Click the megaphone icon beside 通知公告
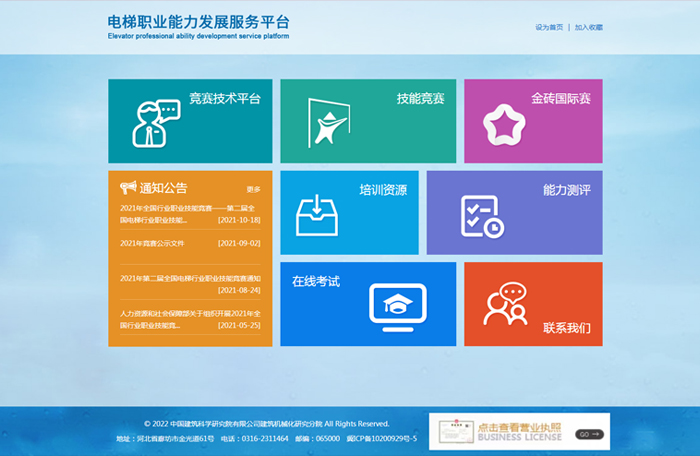Screen dimensions: 700x456 128,187
